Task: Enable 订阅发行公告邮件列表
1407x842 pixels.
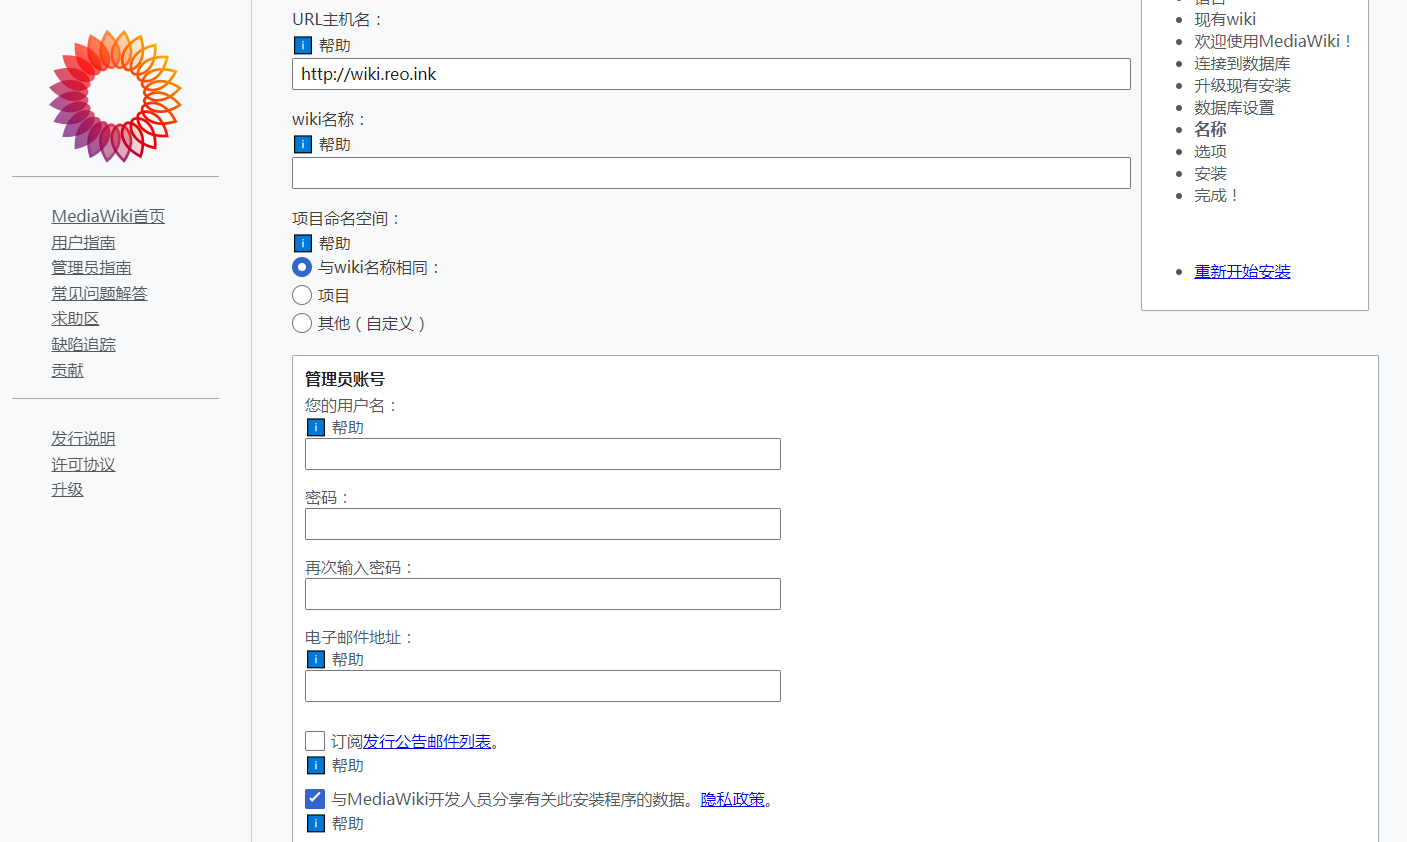Action: pyautogui.click(x=315, y=741)
